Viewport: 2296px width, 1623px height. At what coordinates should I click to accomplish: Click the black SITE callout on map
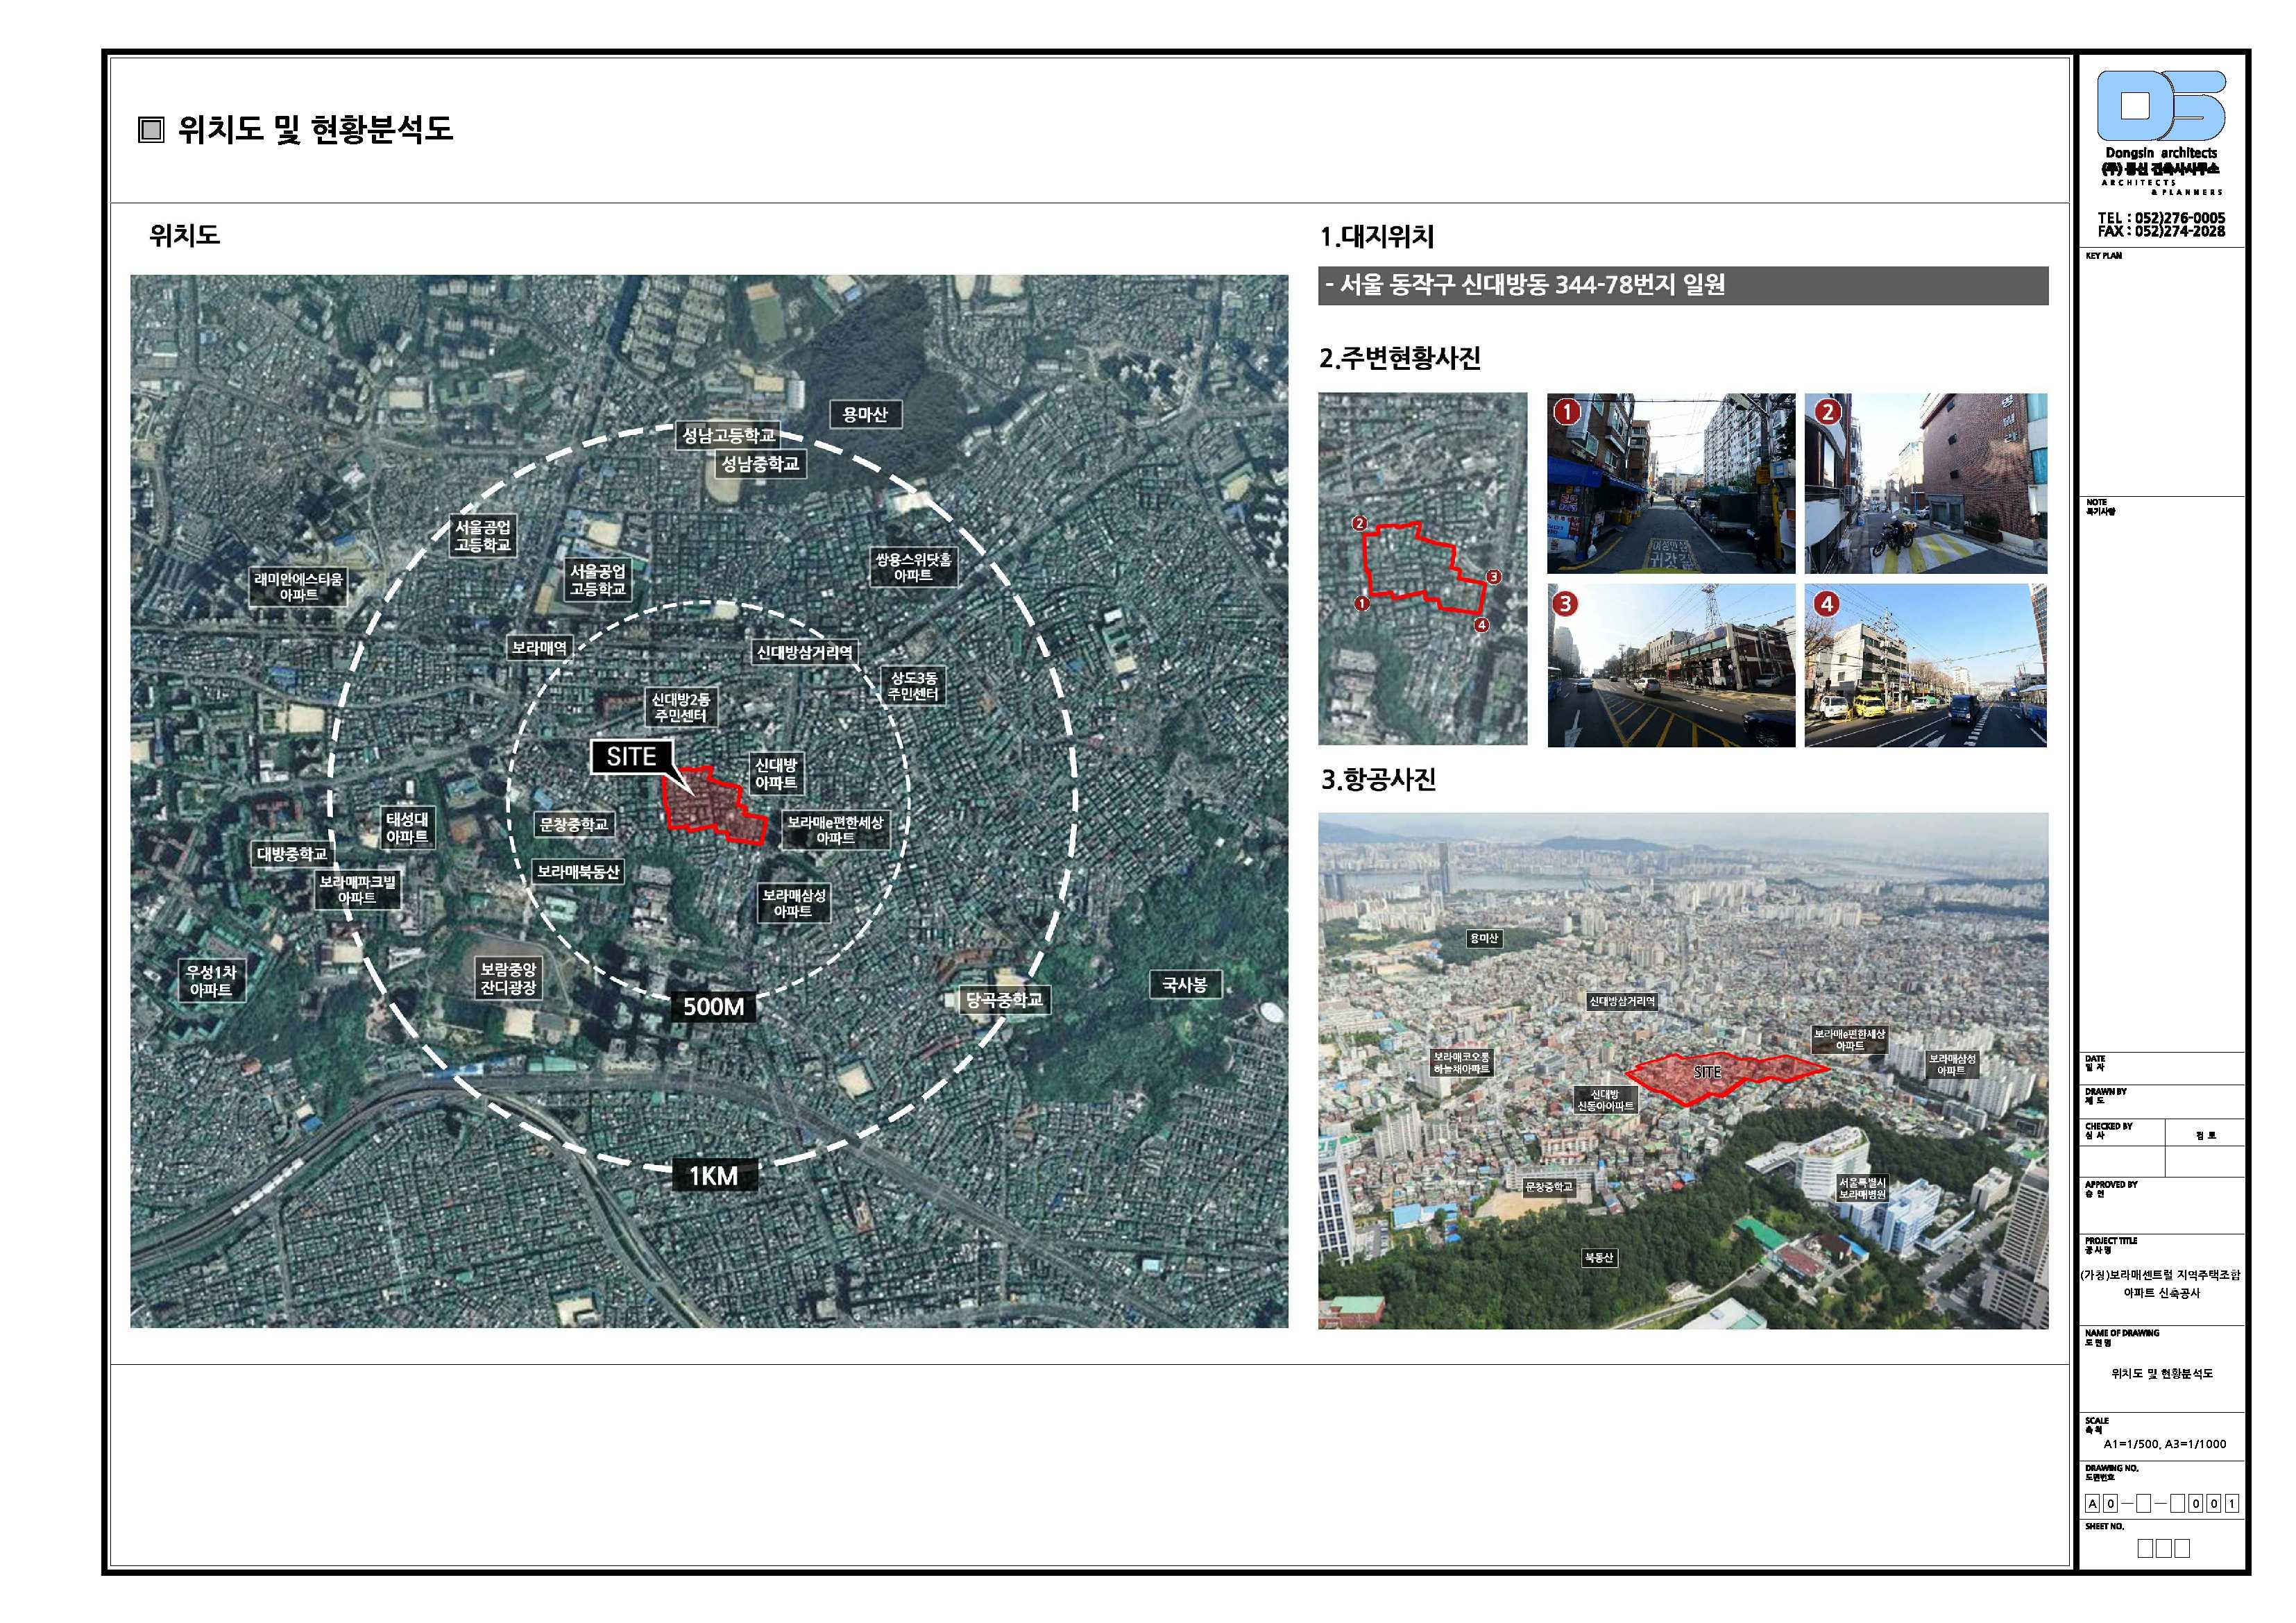[x=631, y=757]
